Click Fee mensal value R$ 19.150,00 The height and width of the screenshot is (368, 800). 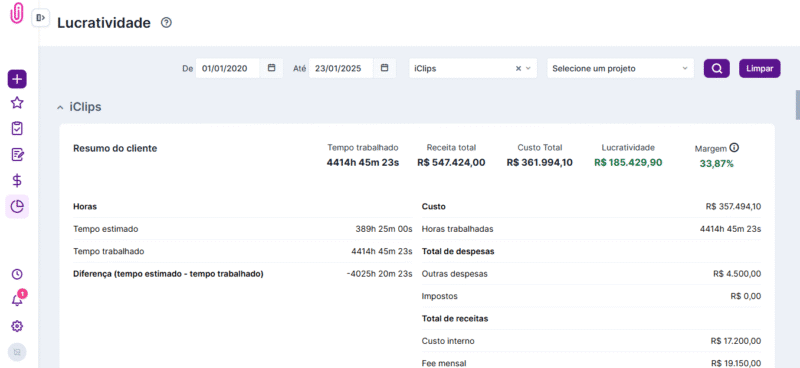(x=736, y=363)
